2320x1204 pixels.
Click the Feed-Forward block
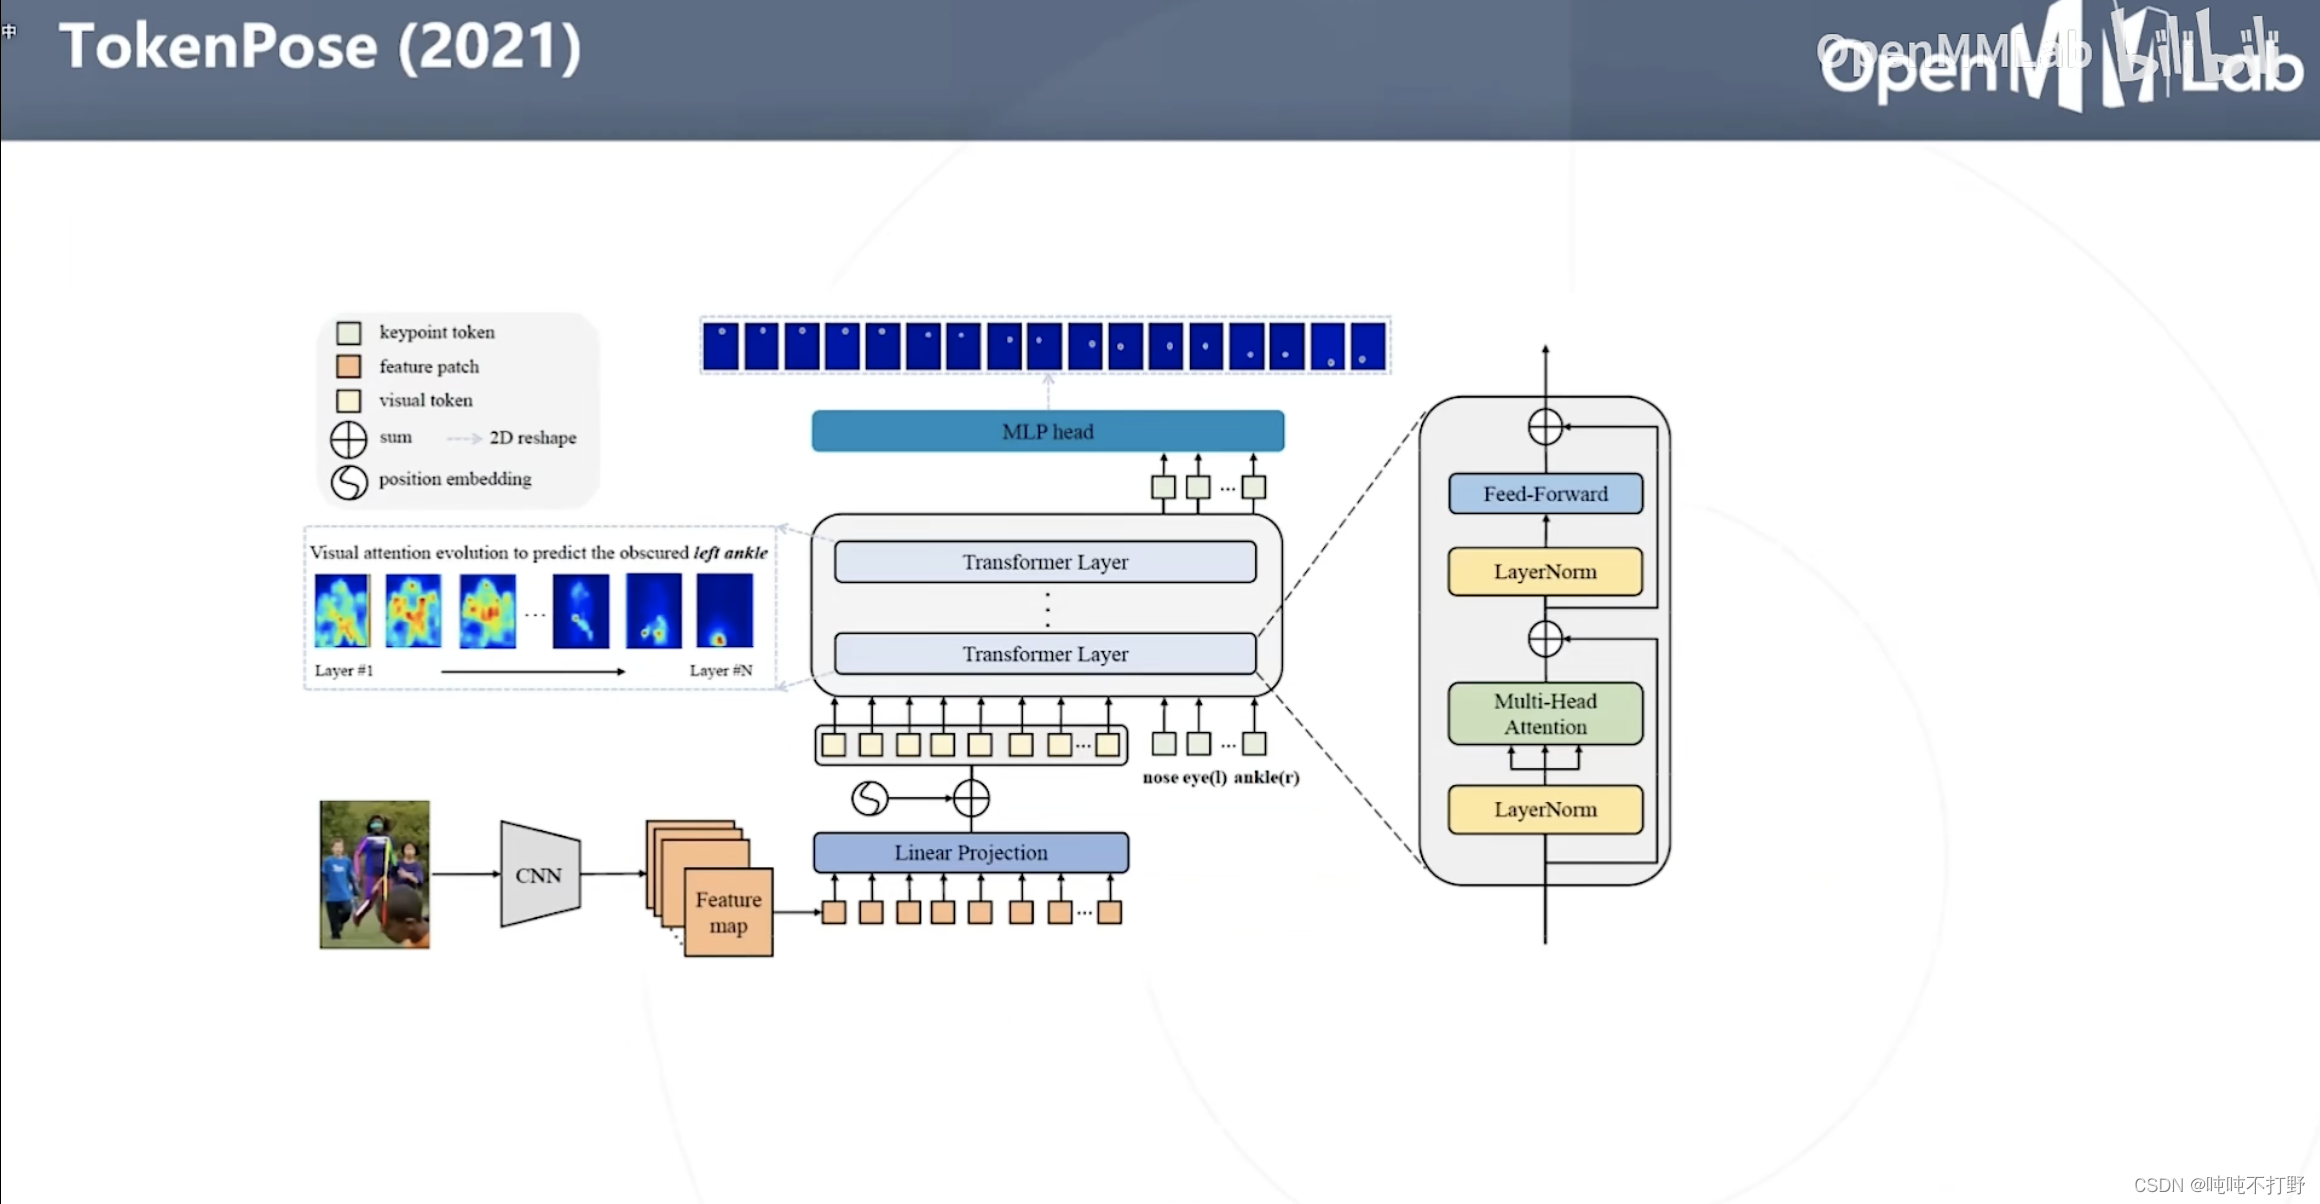coord(1545,494)
